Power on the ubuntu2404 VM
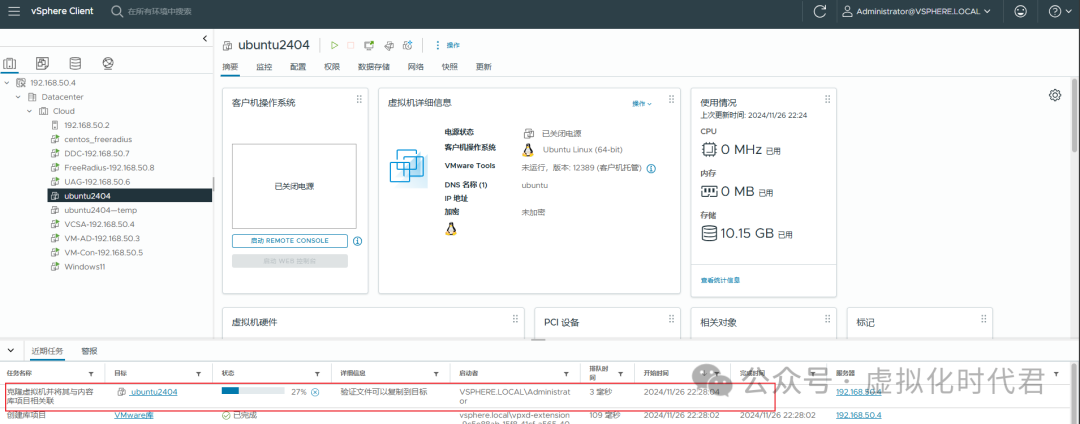Image resolution: width=1080 pixels, height=424 pixels. coord(334,45)
